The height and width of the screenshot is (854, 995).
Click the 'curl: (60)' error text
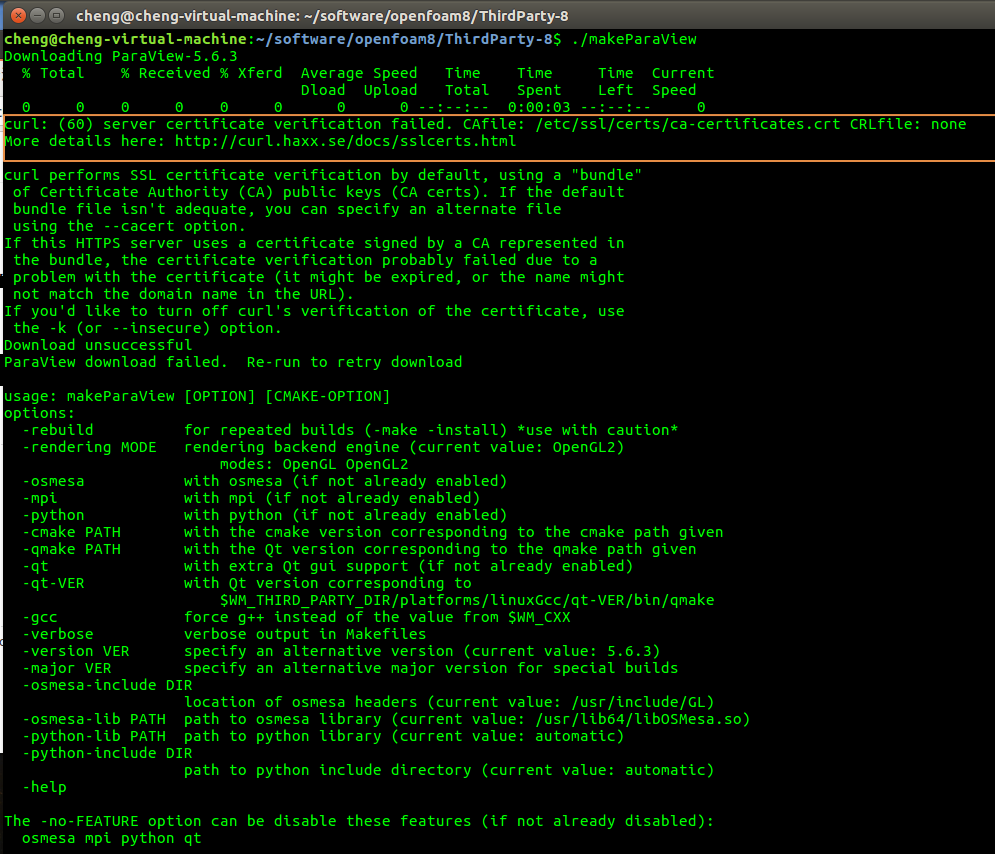(48, 124)
